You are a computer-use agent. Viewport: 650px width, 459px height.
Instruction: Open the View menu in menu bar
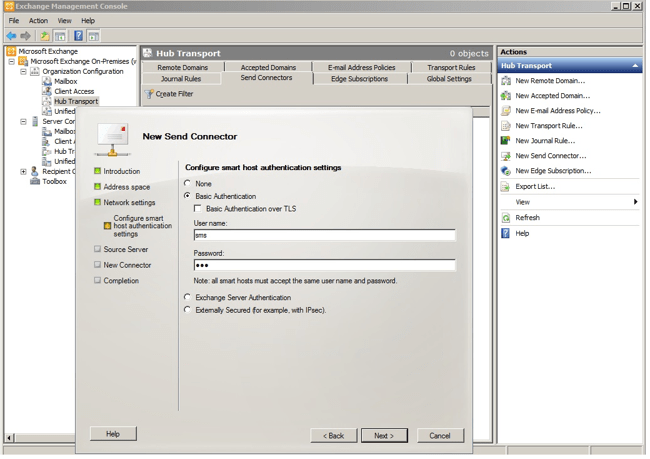point(65,21)
